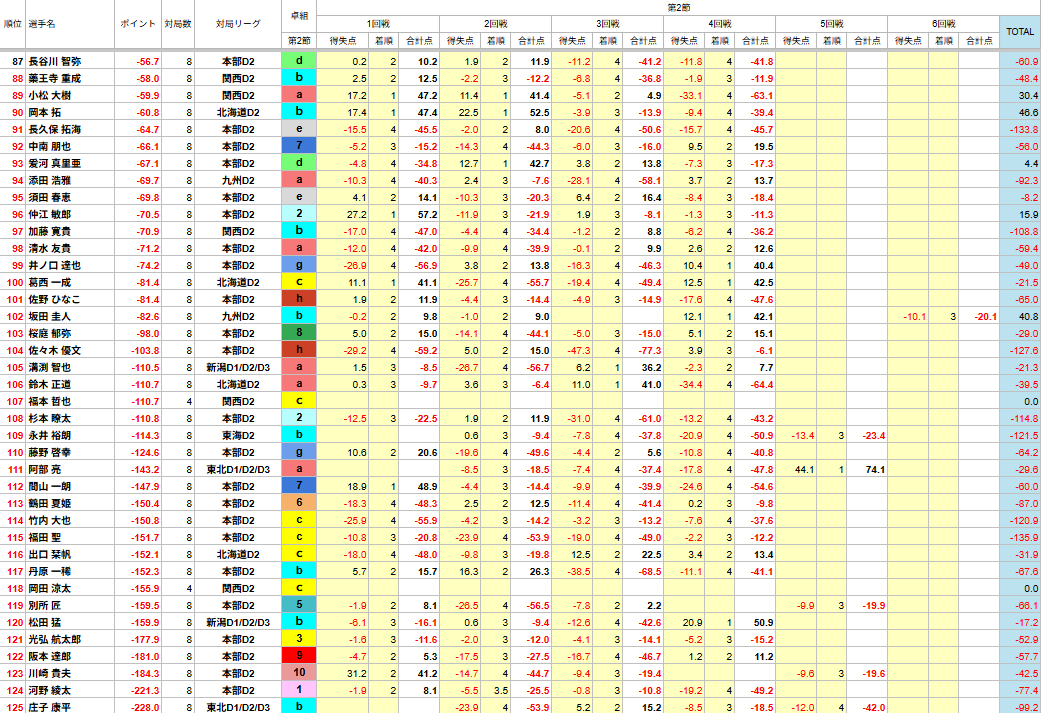1041x713 pixels.
Task: Click rank number 87
Action: coord(18,61)
